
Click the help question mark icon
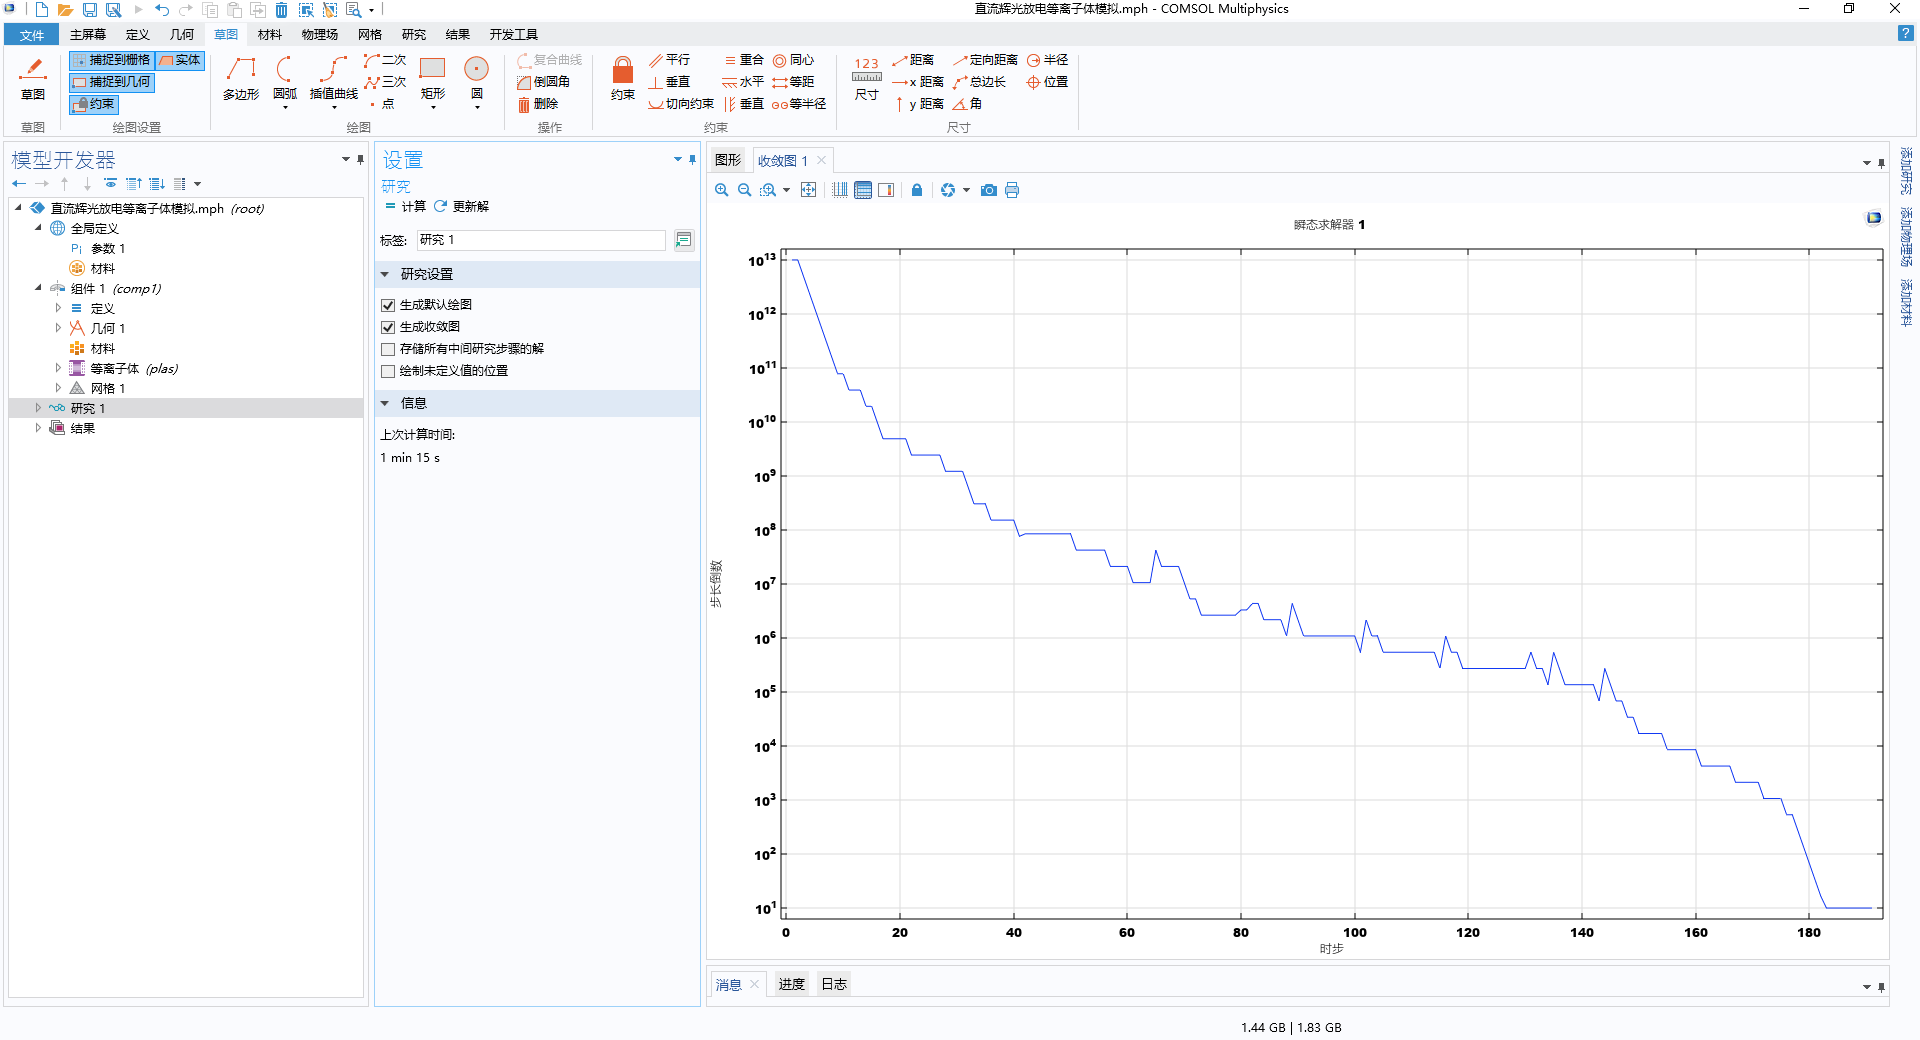(1905, 33)
